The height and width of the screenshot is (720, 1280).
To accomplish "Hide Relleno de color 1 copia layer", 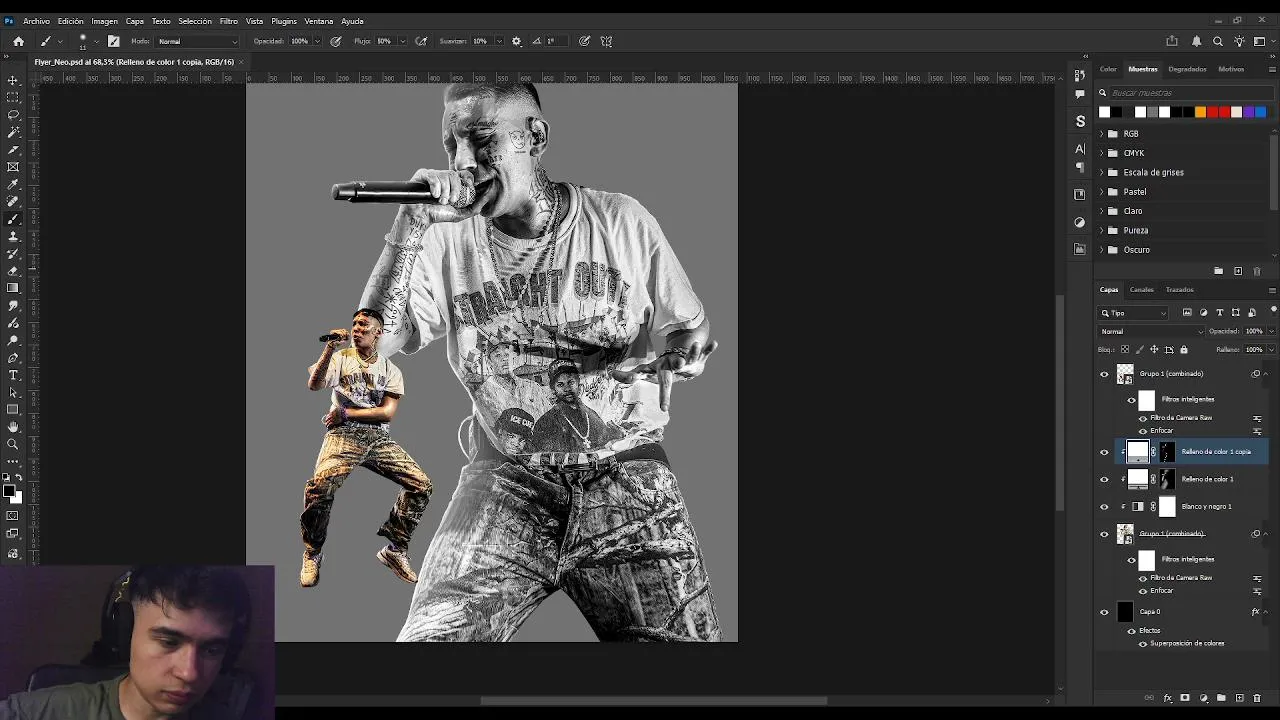I will click(1104, 452).
